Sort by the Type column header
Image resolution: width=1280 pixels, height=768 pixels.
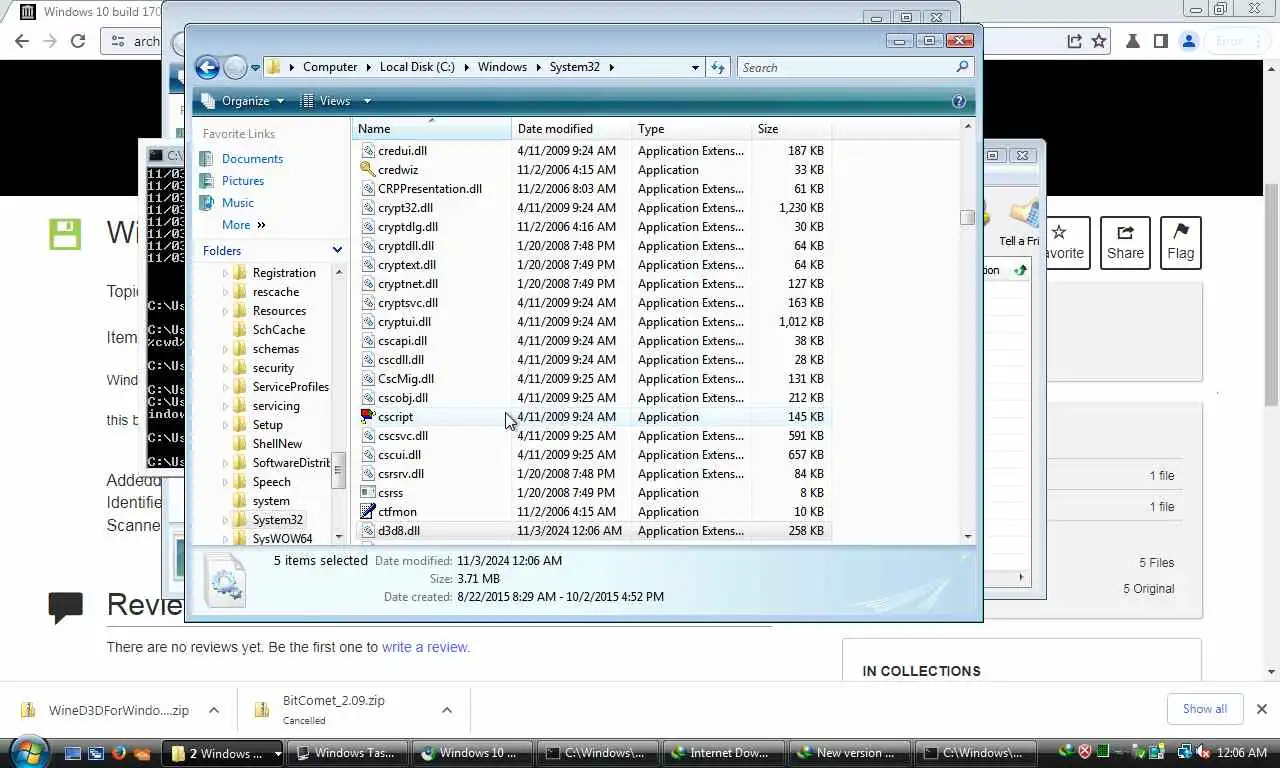pos(692,129)
